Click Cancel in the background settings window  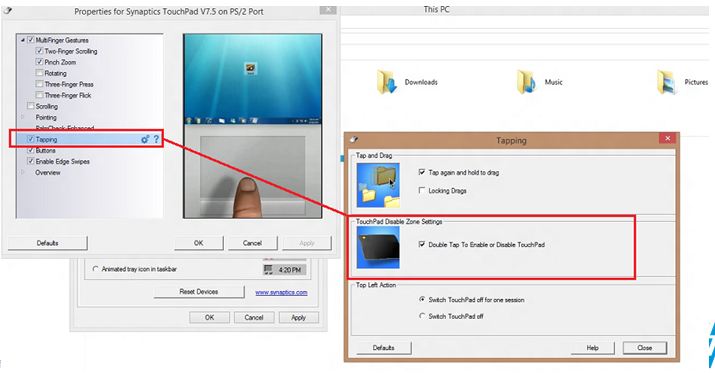[254, 317]
